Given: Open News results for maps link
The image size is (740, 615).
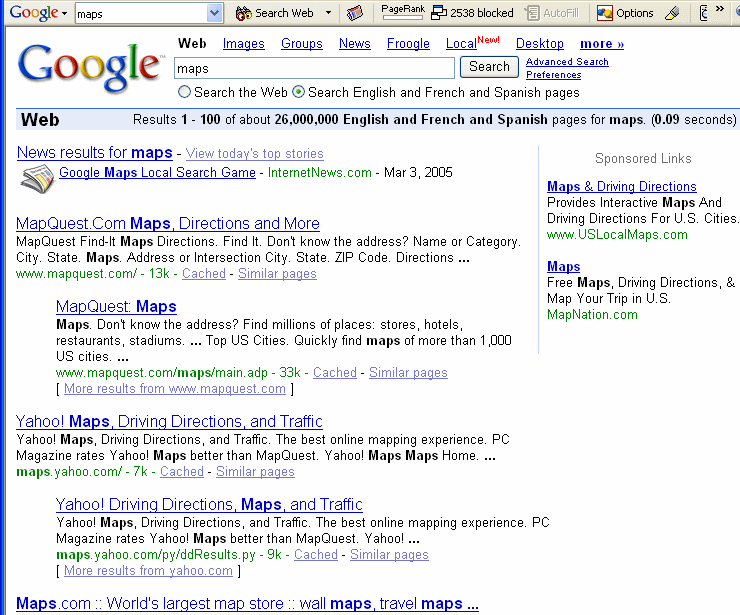Looking at the screenshot, I should pyautogui.click(x=94, y=152).
